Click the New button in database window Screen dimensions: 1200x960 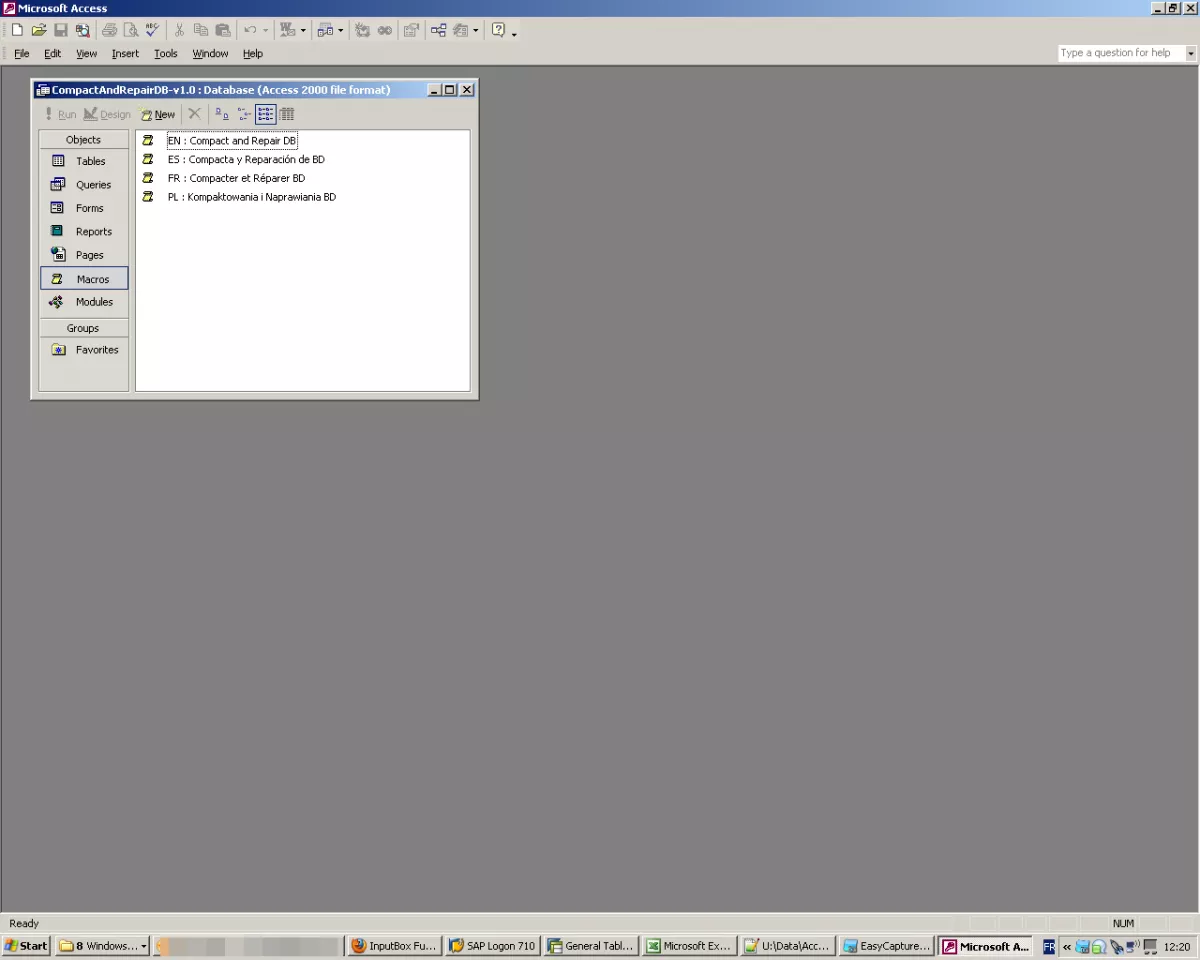coord(158,115)
